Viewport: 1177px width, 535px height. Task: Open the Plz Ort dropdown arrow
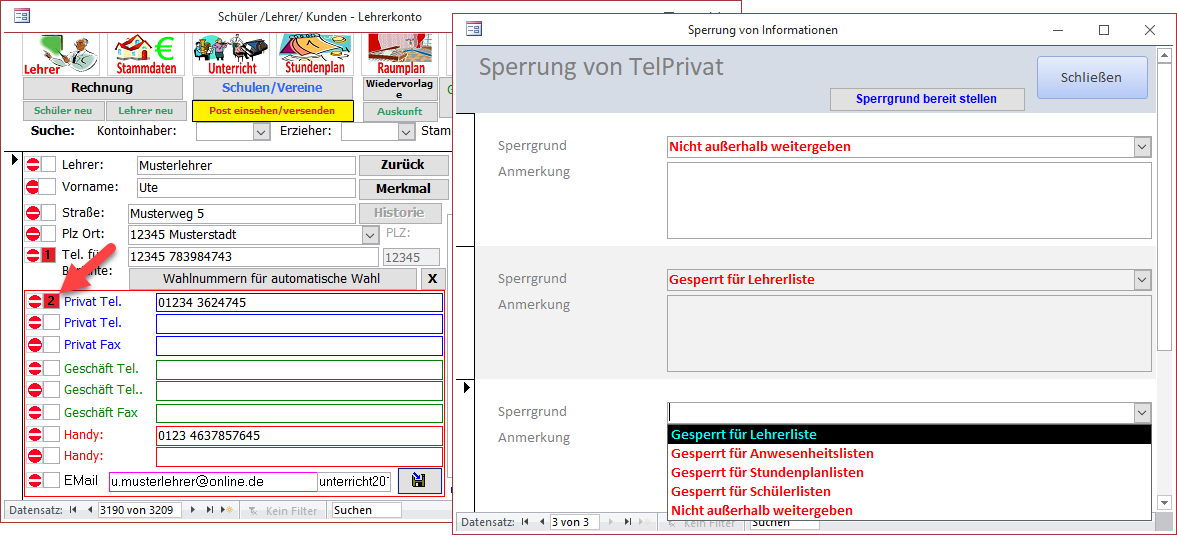pyautogui.click(x=369, y=235)
